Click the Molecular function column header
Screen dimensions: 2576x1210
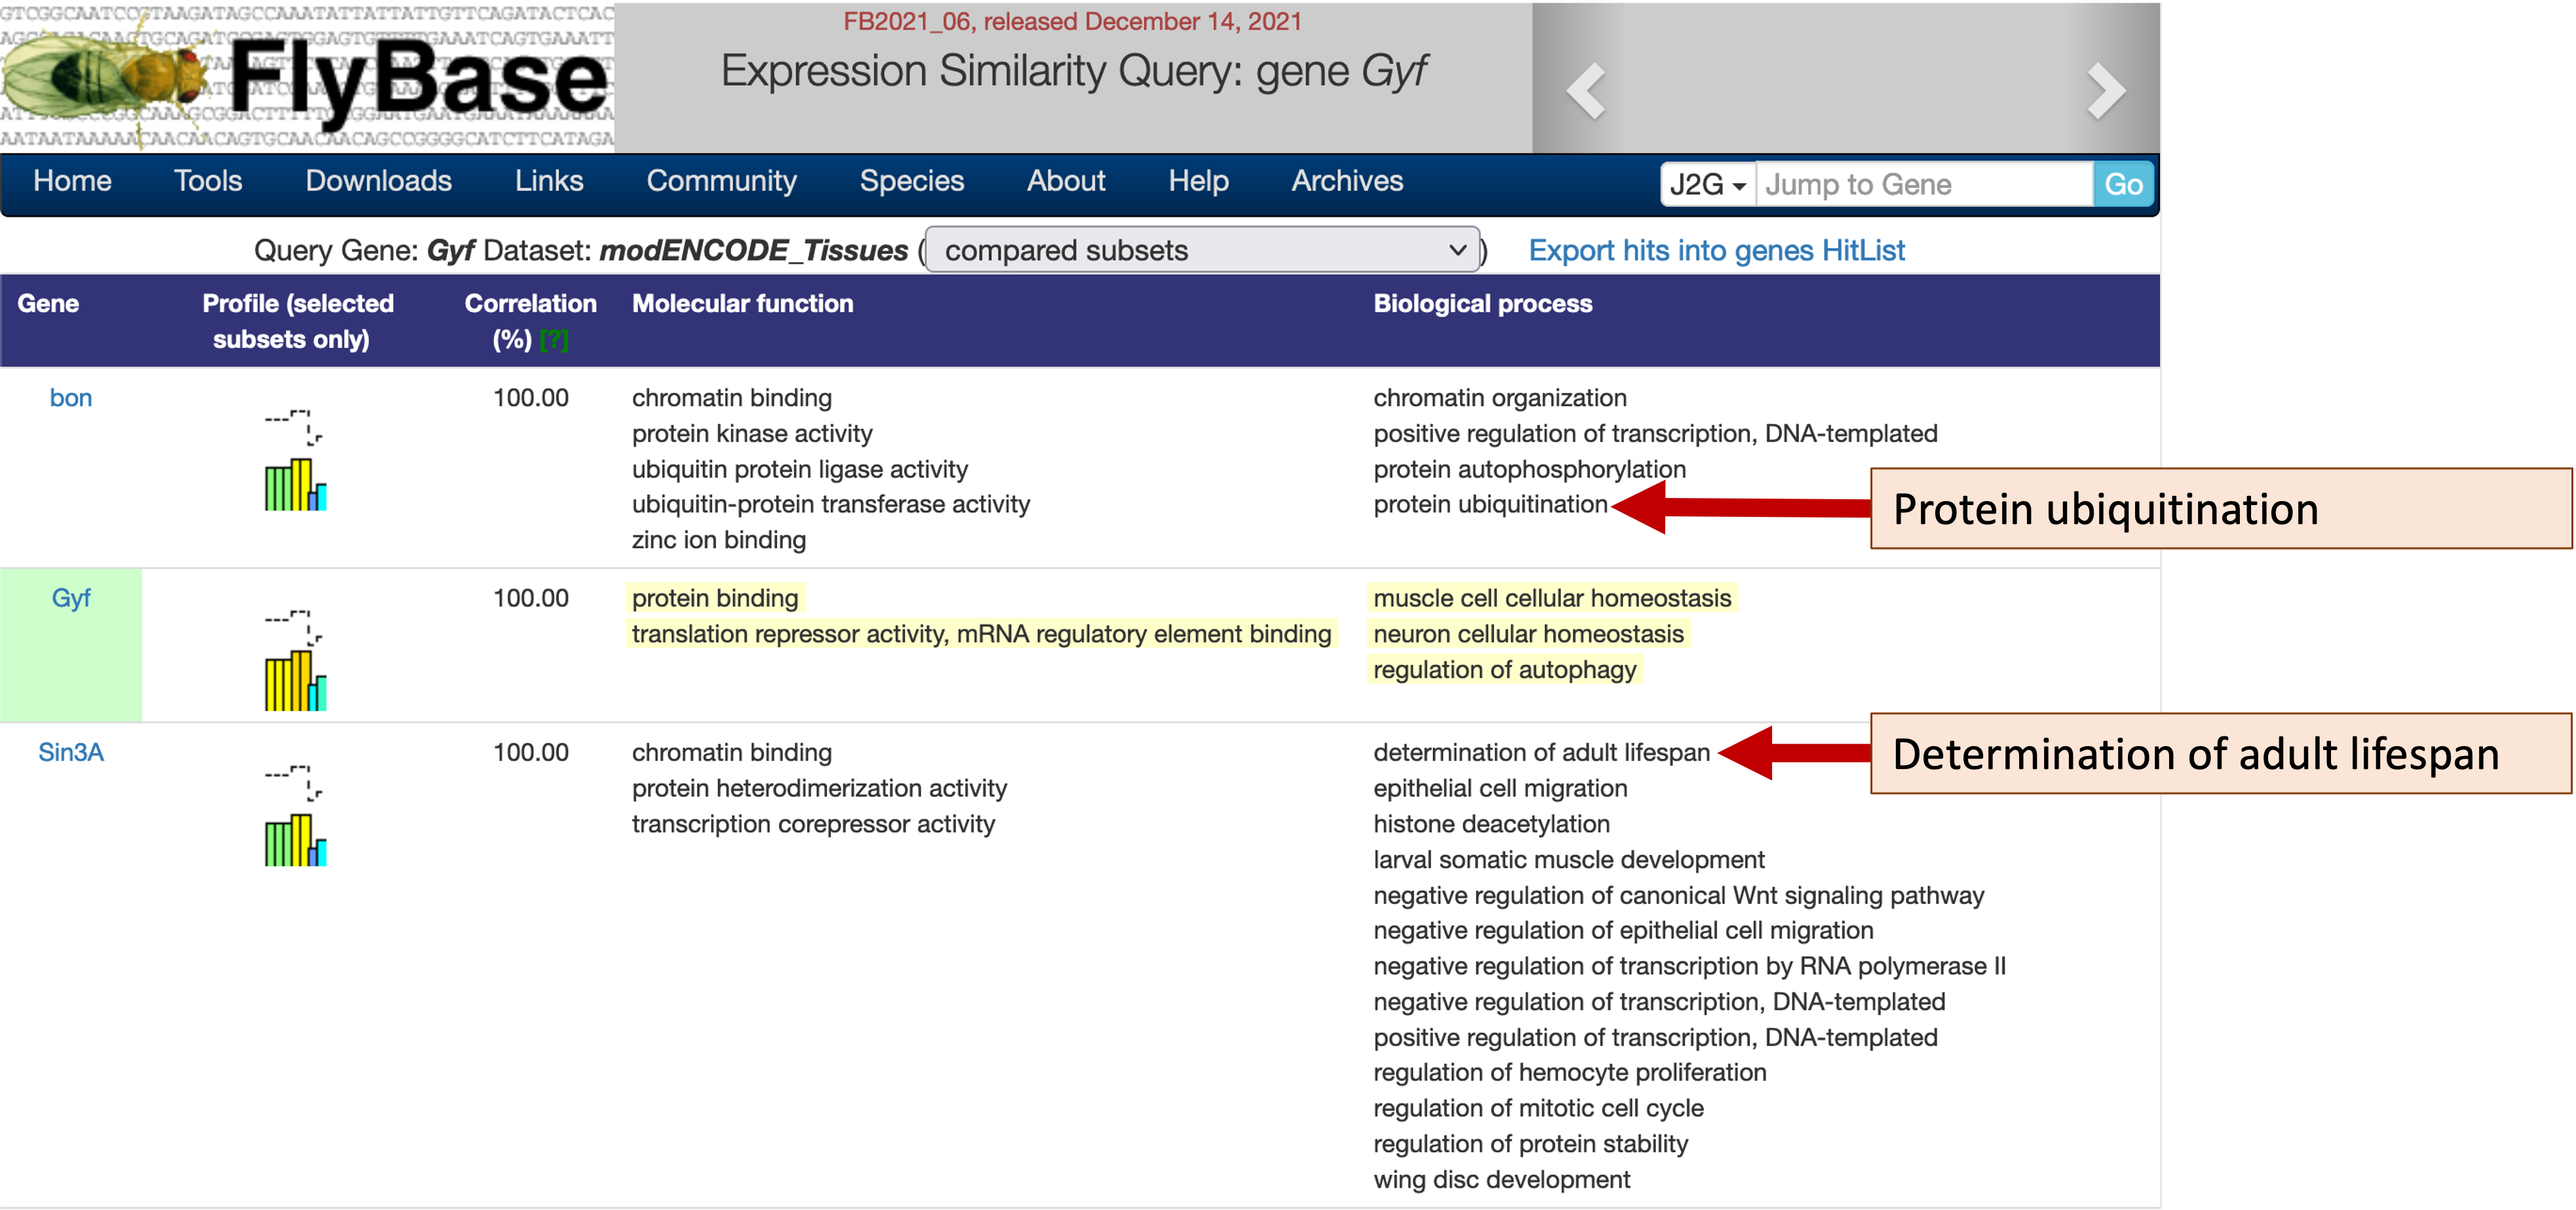[742, 304]
